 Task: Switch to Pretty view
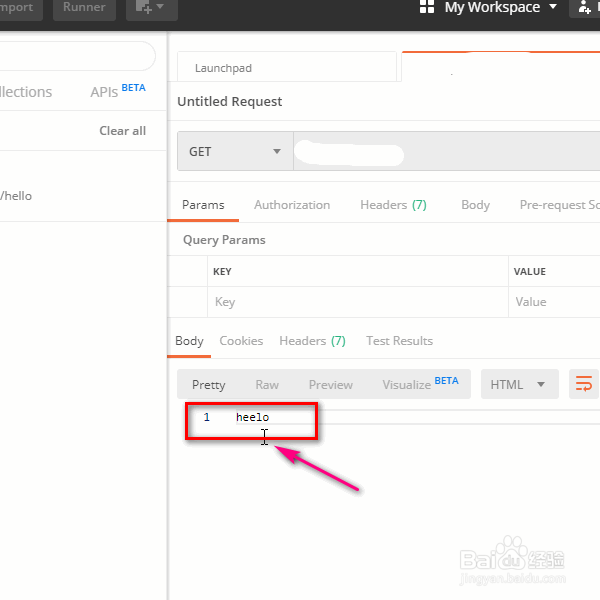[x=209, y=385]
